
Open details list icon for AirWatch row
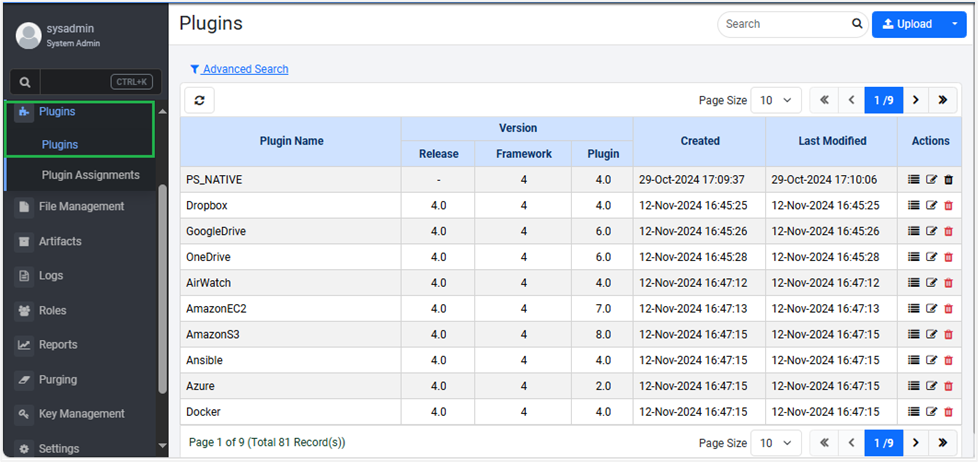pos(914,283)
